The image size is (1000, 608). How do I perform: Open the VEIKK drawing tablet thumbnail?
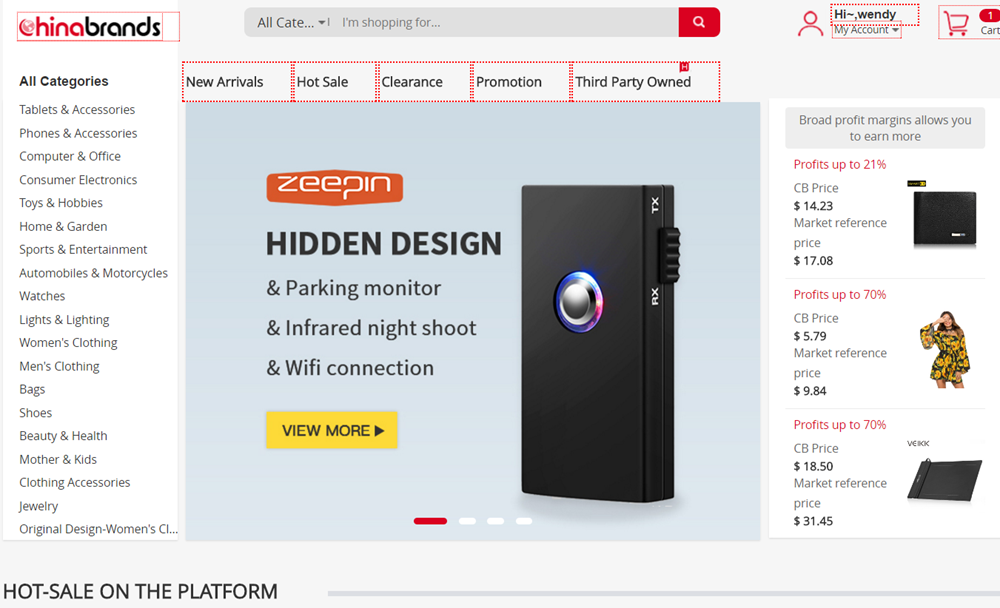(x=945, y=473)
